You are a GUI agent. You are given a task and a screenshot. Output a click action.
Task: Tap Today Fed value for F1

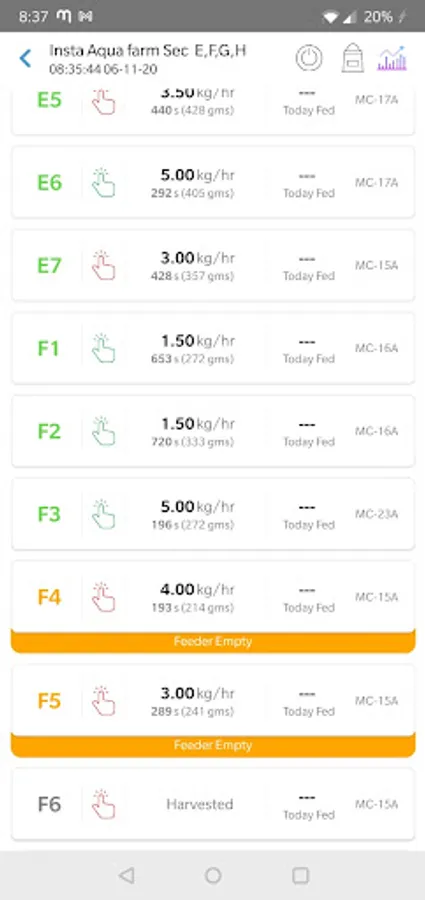click(308, 350)
